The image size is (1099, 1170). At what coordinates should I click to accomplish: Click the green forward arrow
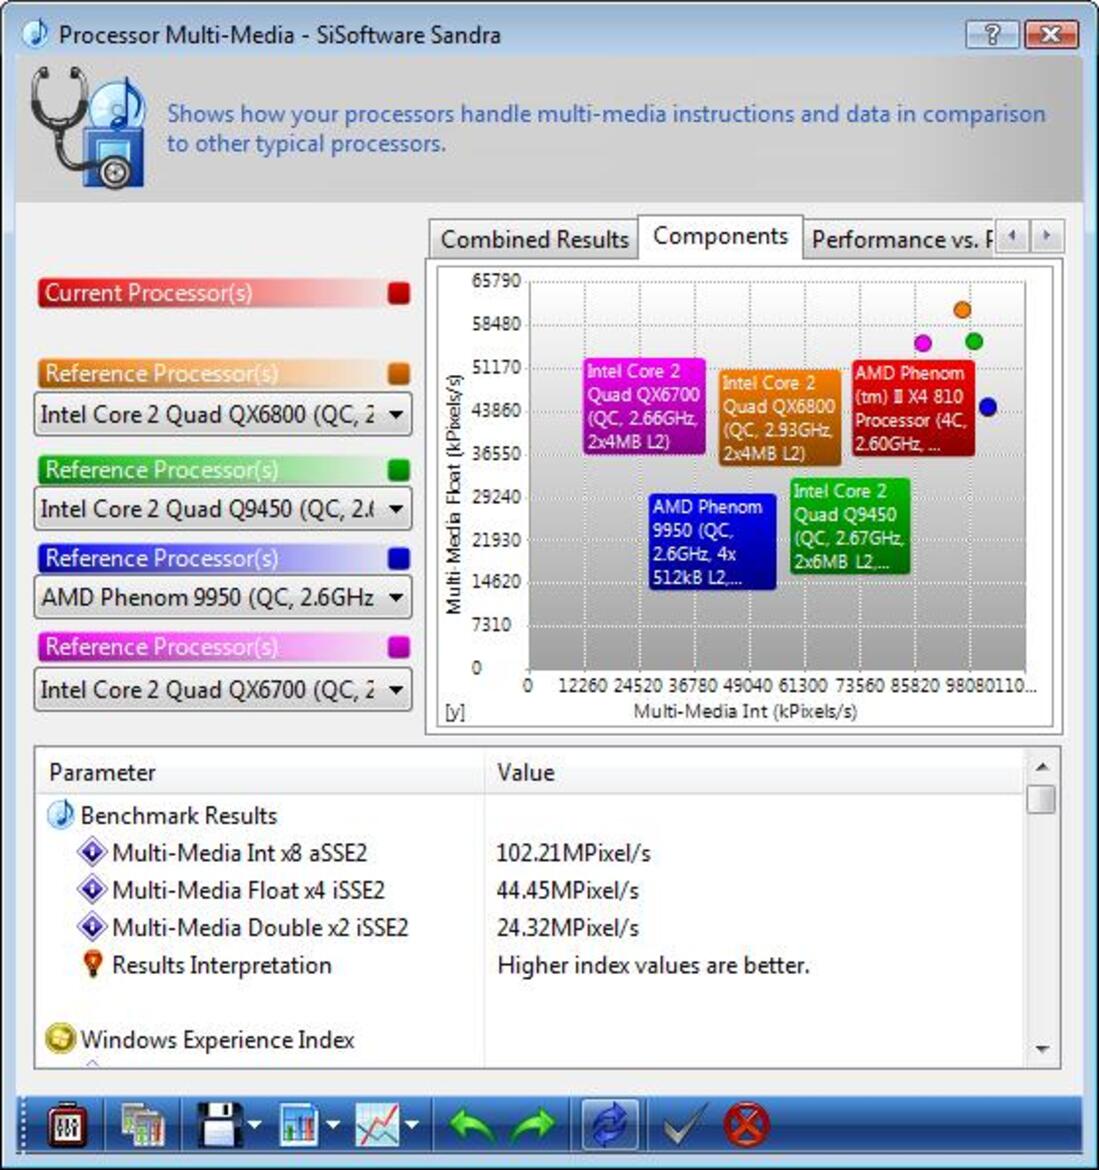point(533,1125)
